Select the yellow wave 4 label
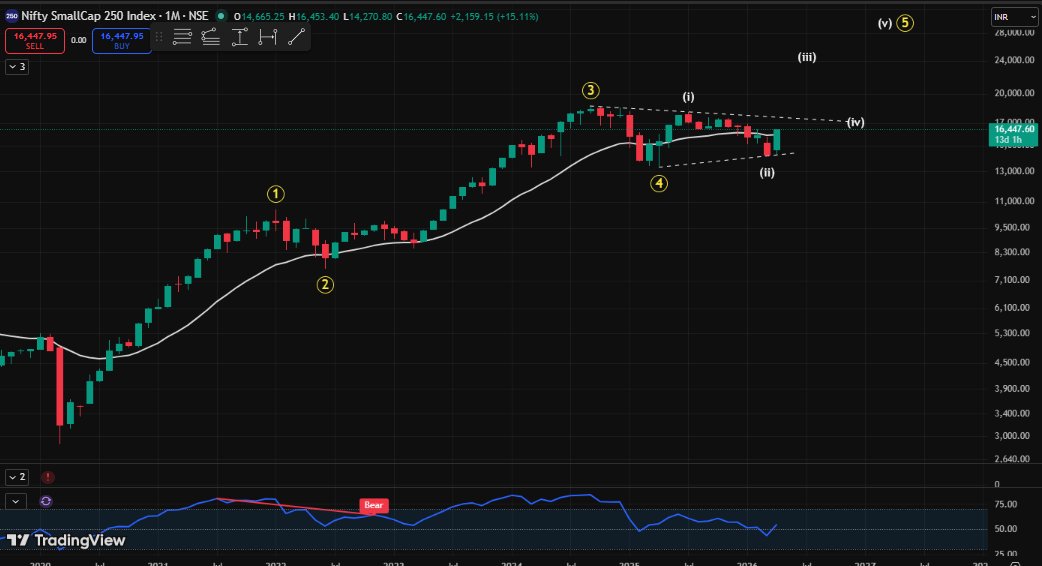This screenshot has width=1042, height=566. tap(659, 183)
